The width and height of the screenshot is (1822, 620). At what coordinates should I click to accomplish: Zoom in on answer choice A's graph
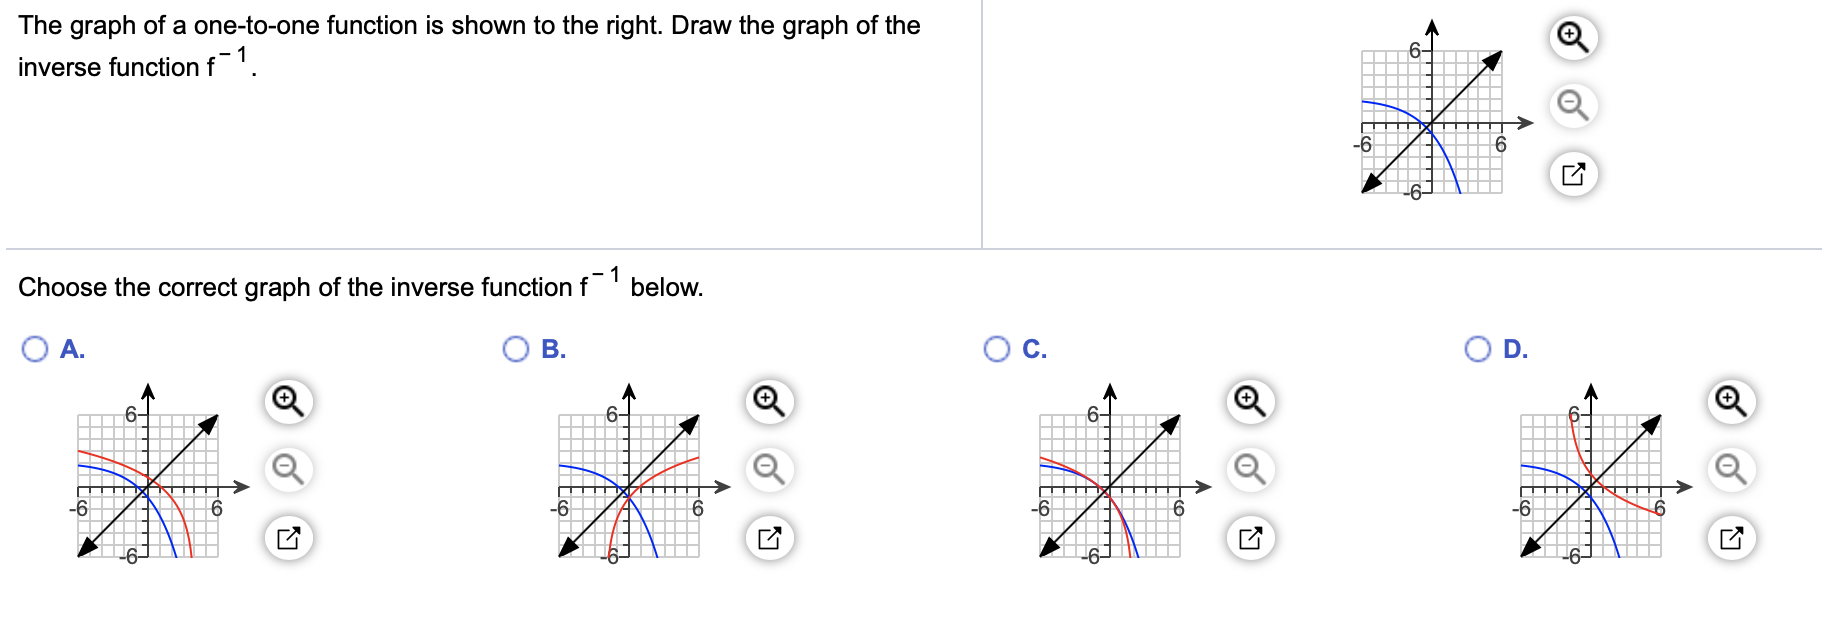pyautogui.click(x=287, y=400)
